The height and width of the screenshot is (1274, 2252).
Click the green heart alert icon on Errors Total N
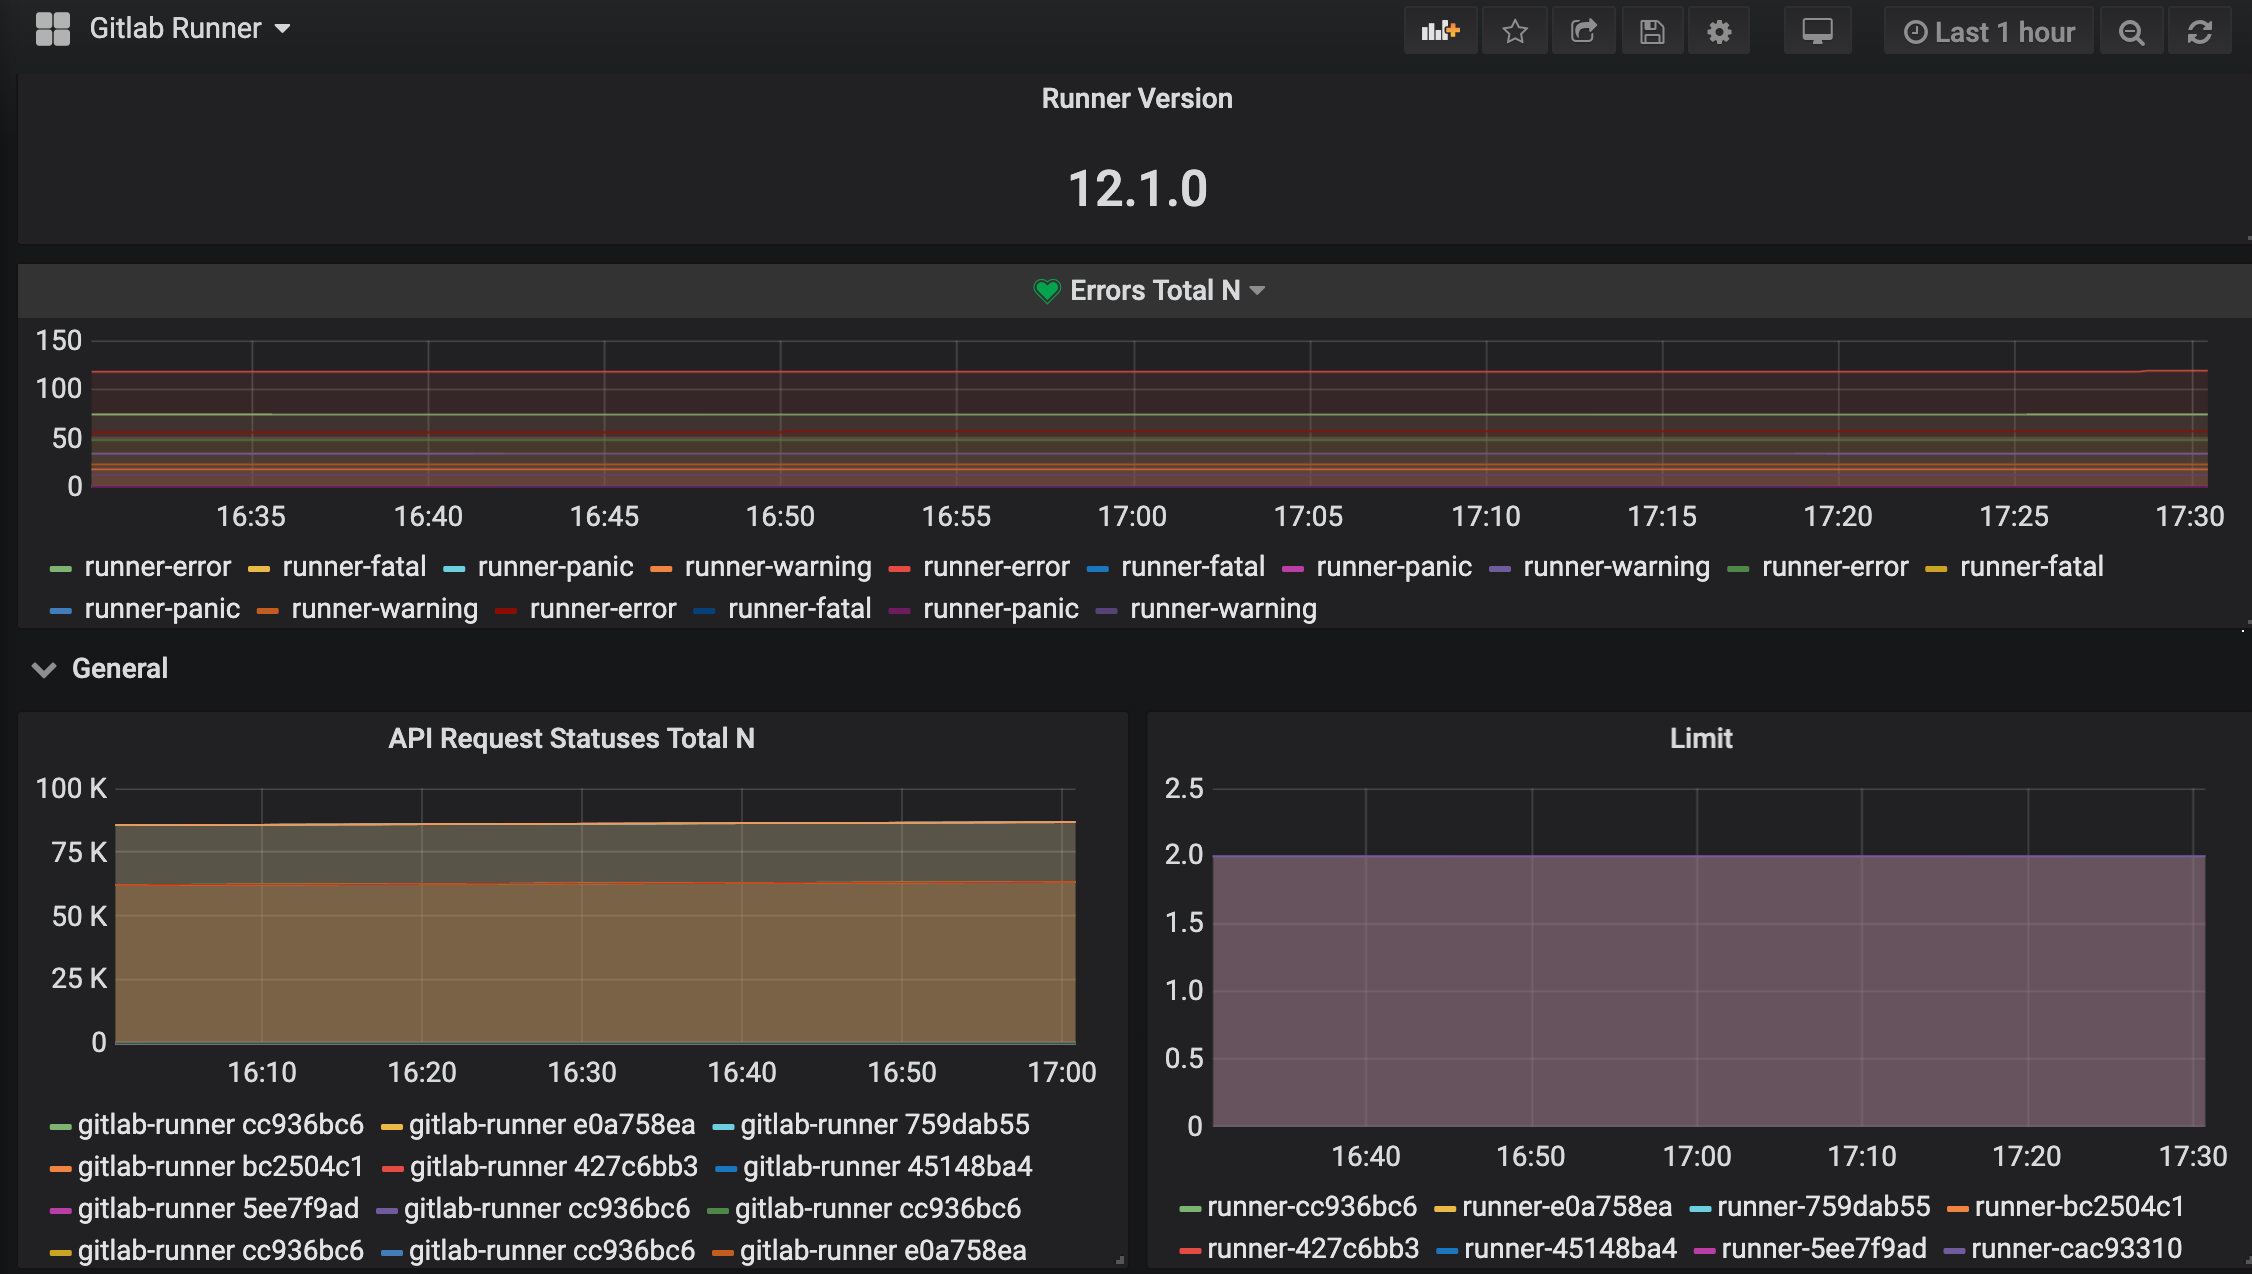point(1046,291)
